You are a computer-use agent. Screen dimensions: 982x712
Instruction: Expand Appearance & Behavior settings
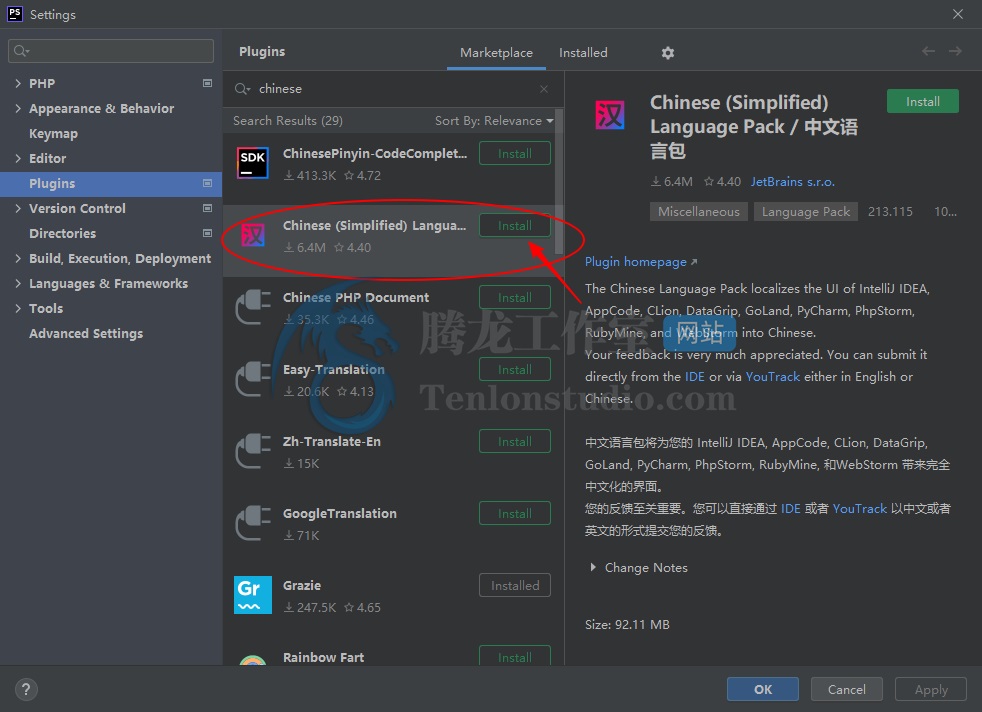[x=18, y=108]
